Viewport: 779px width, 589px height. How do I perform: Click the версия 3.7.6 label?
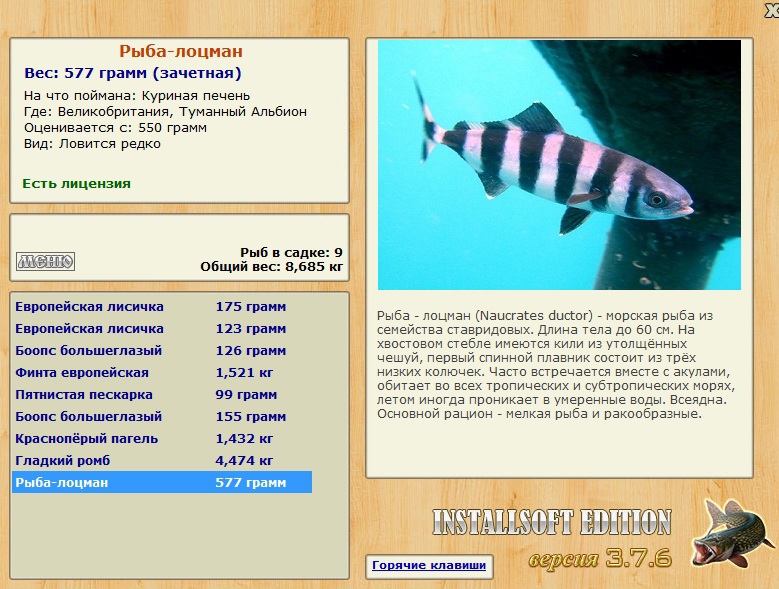tap(600, 559)
